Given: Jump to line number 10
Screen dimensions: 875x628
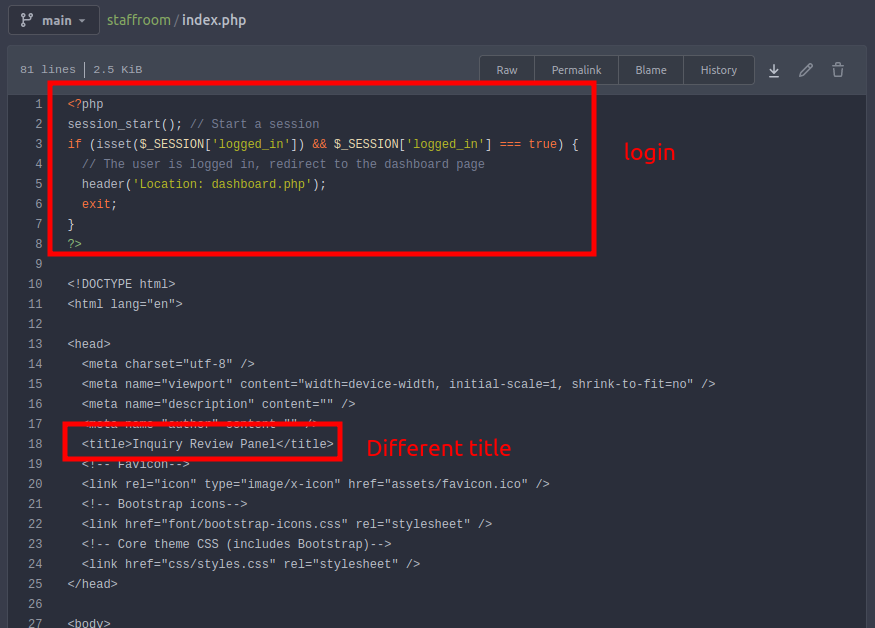Looking at the screenshot, I should pos(35,284).
